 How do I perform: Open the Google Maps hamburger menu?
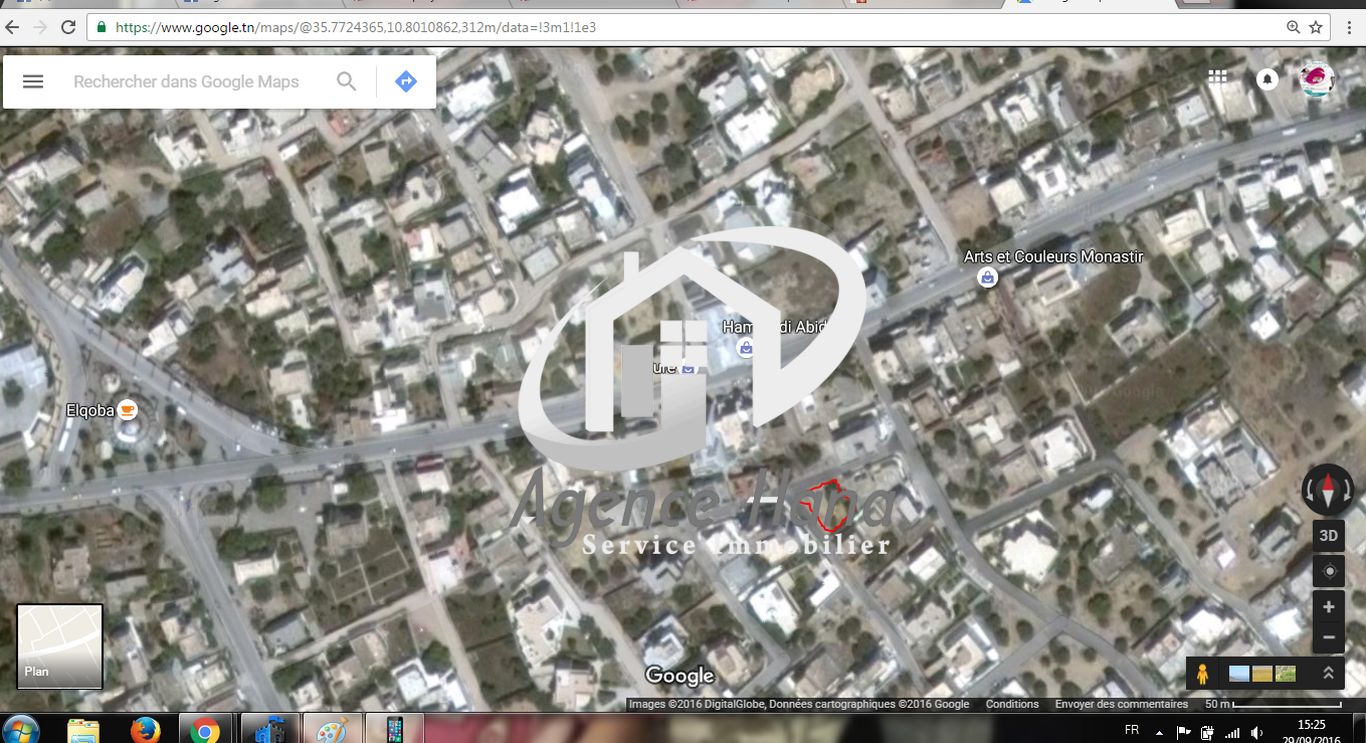[x=33, y=82]
